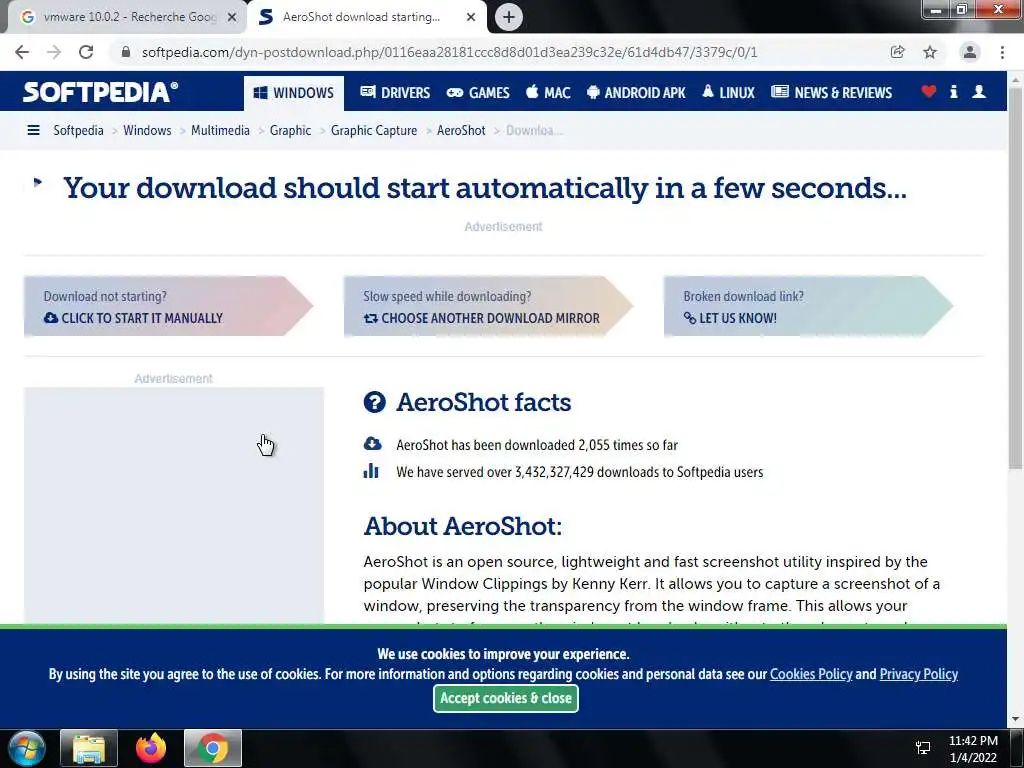Switch to the vmware 10.0.2 search tab
The width and height of the screenshot is (1024, 768).
coord(129,17)
